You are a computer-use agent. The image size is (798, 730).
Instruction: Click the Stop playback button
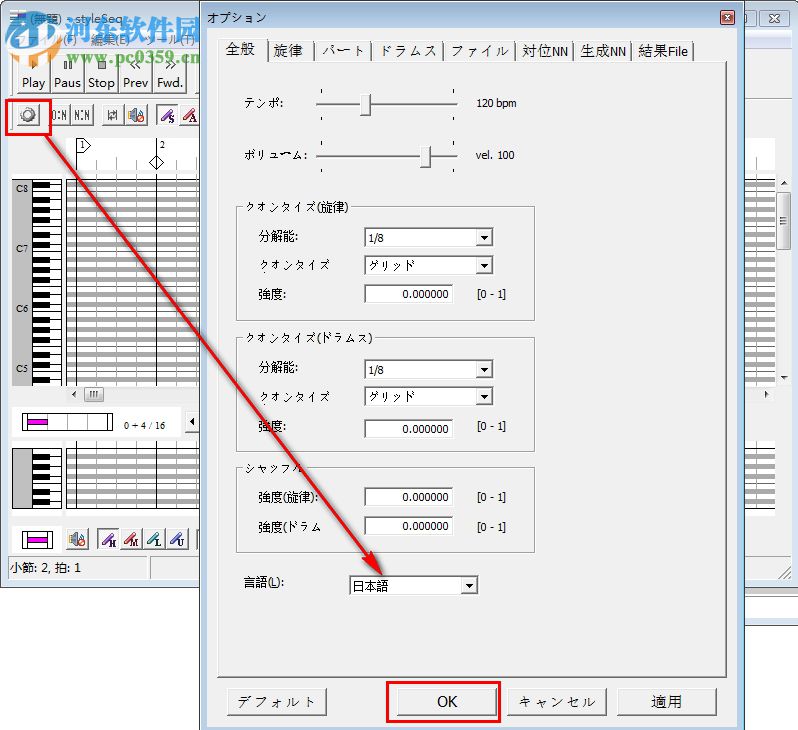click(x=101, y=75)
